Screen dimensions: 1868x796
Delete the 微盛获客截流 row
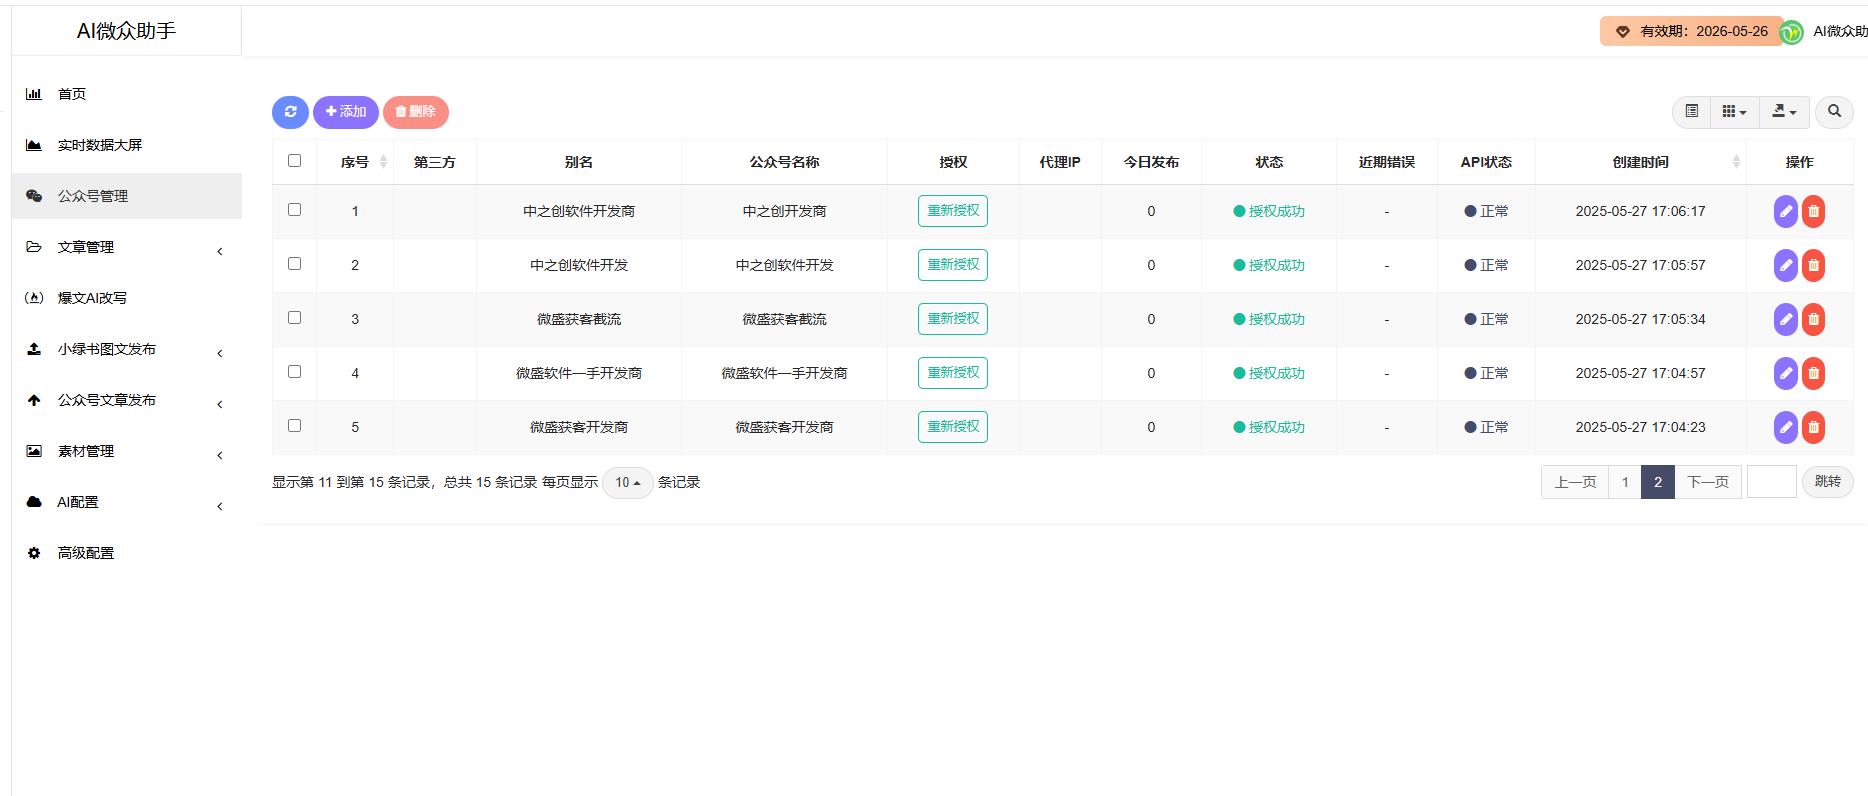1813,319
